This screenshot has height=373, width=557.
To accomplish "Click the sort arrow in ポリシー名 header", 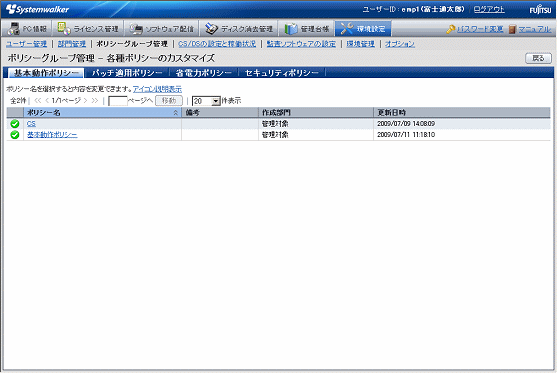I will click(x=175, y=113).
